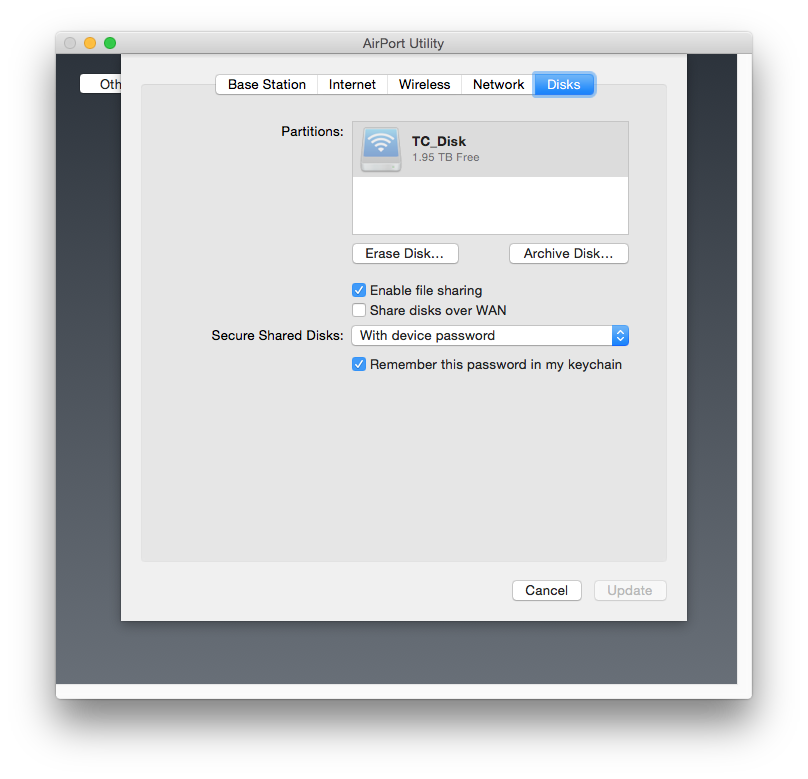Select the Network tab

click(x=498, y=84)
